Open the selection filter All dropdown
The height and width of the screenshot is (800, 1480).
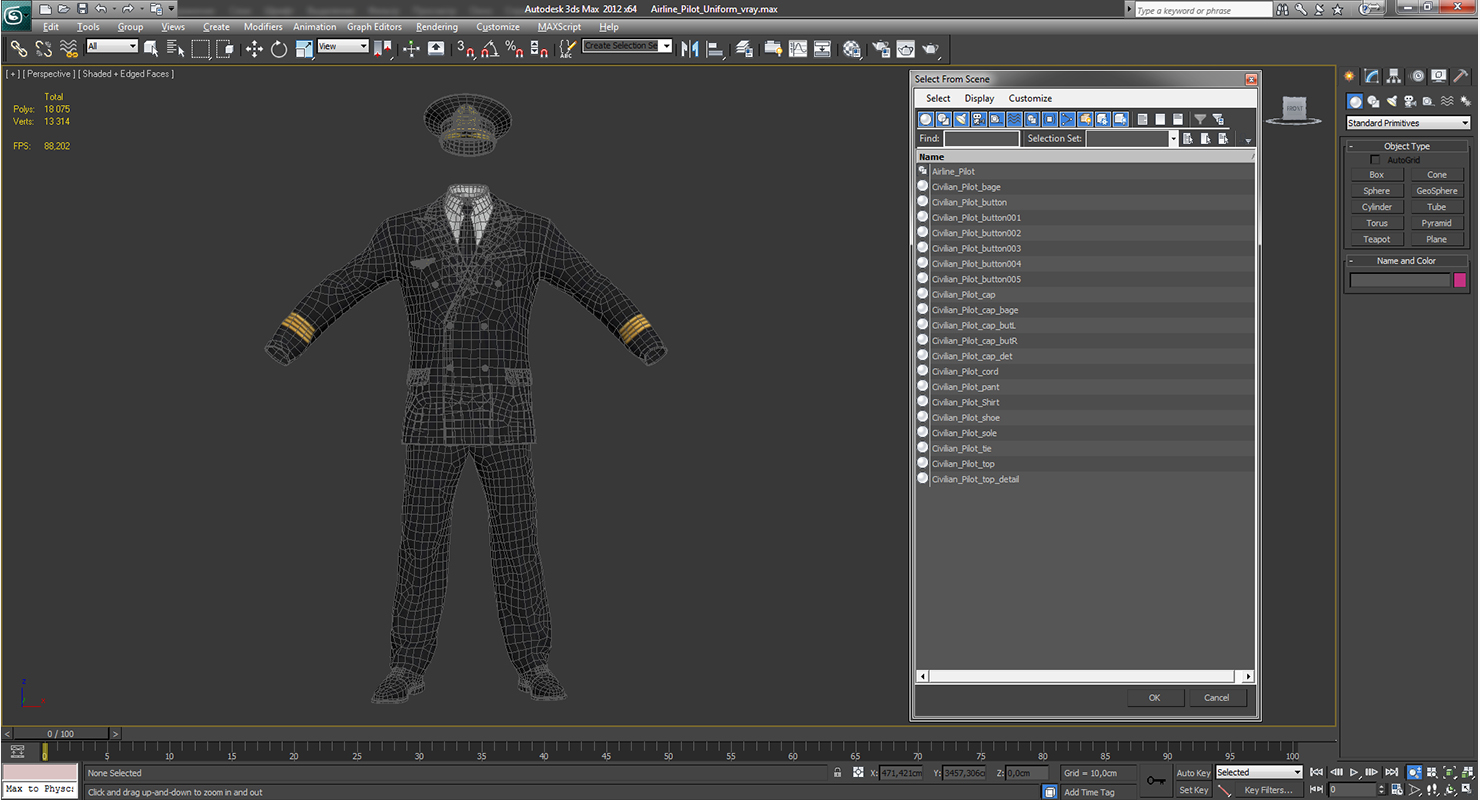[x=112, y=47]
